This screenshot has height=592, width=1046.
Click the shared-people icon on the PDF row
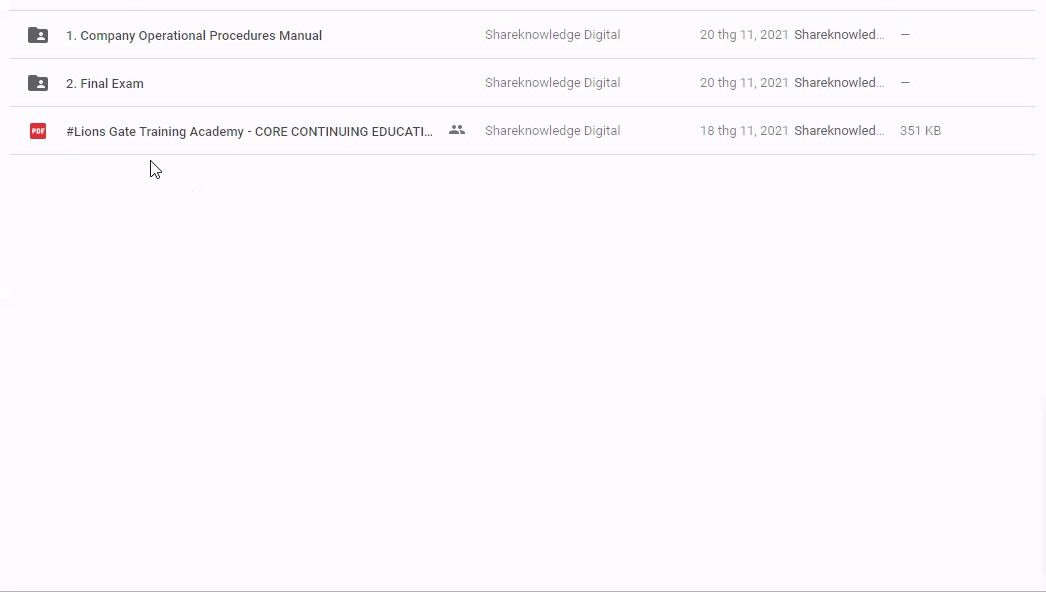[x=457, y=130]
